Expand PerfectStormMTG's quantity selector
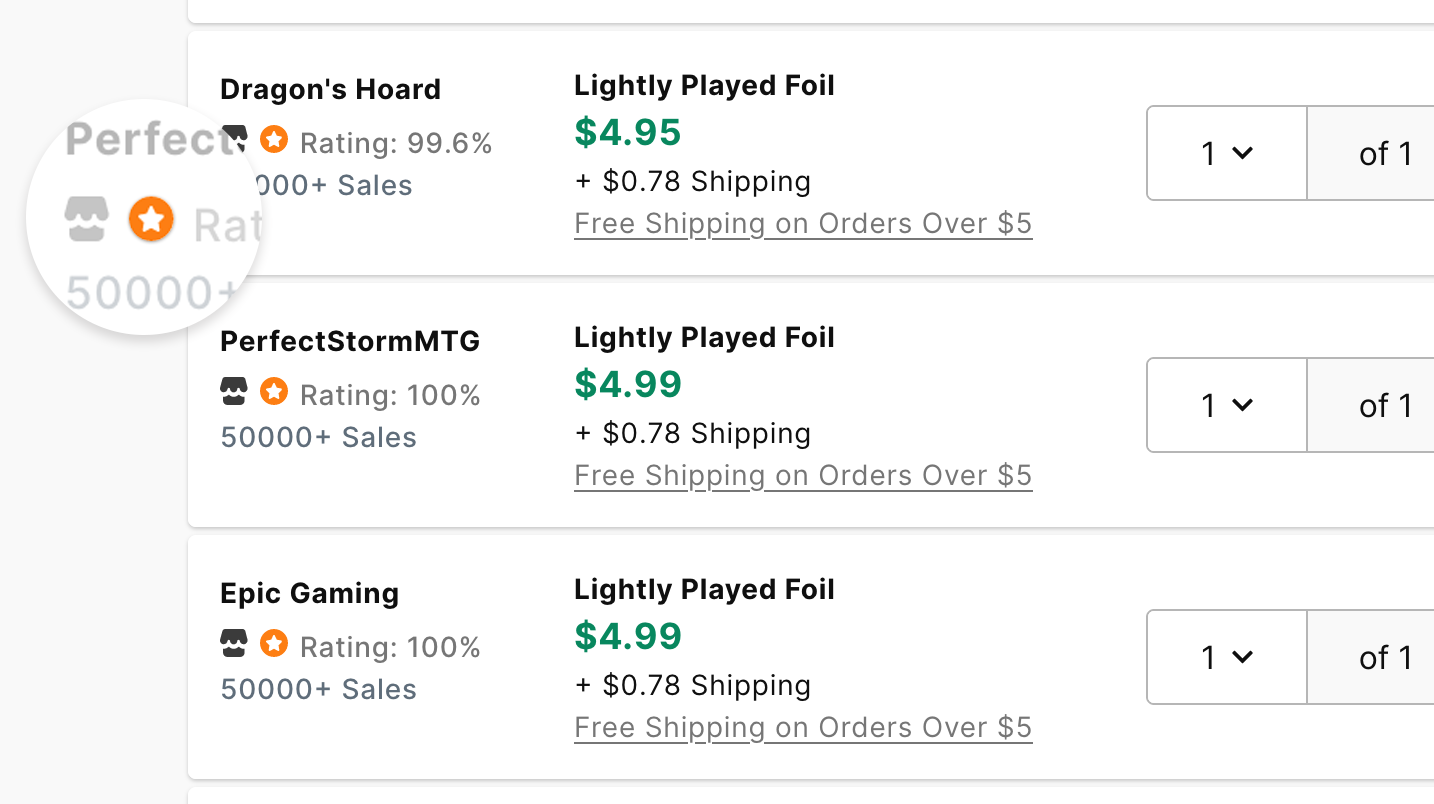The image size is (1434, 804). point(1226,405)
